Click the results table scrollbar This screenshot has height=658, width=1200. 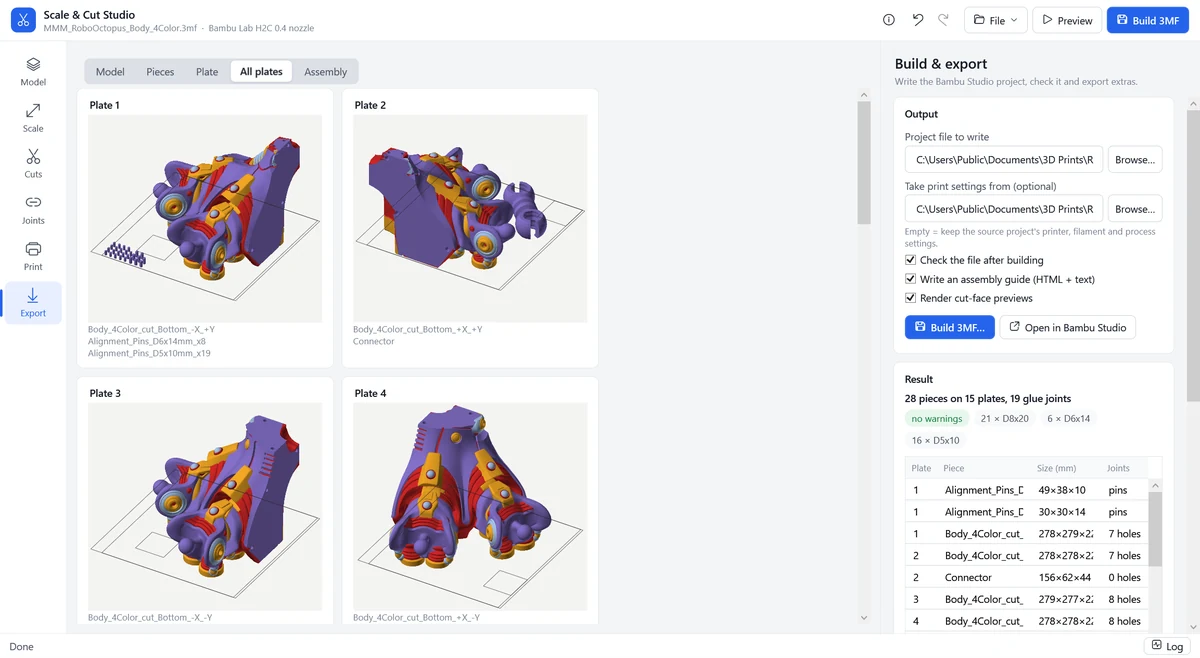tap(1155, 530)
